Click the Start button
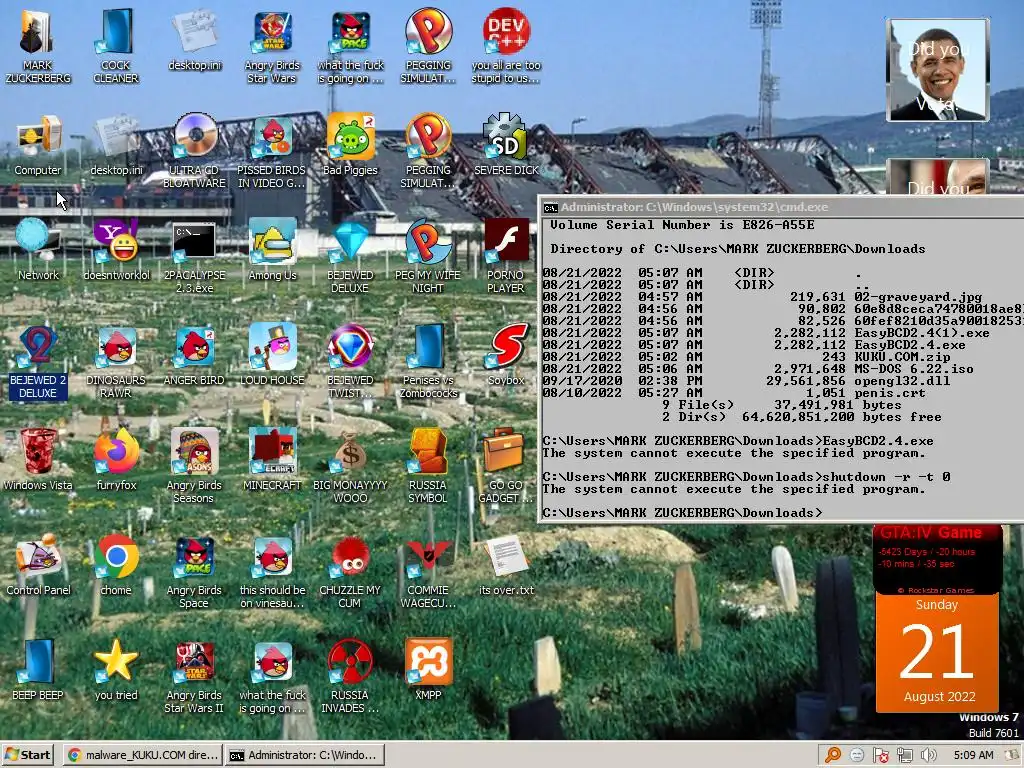 click(28, 755)
